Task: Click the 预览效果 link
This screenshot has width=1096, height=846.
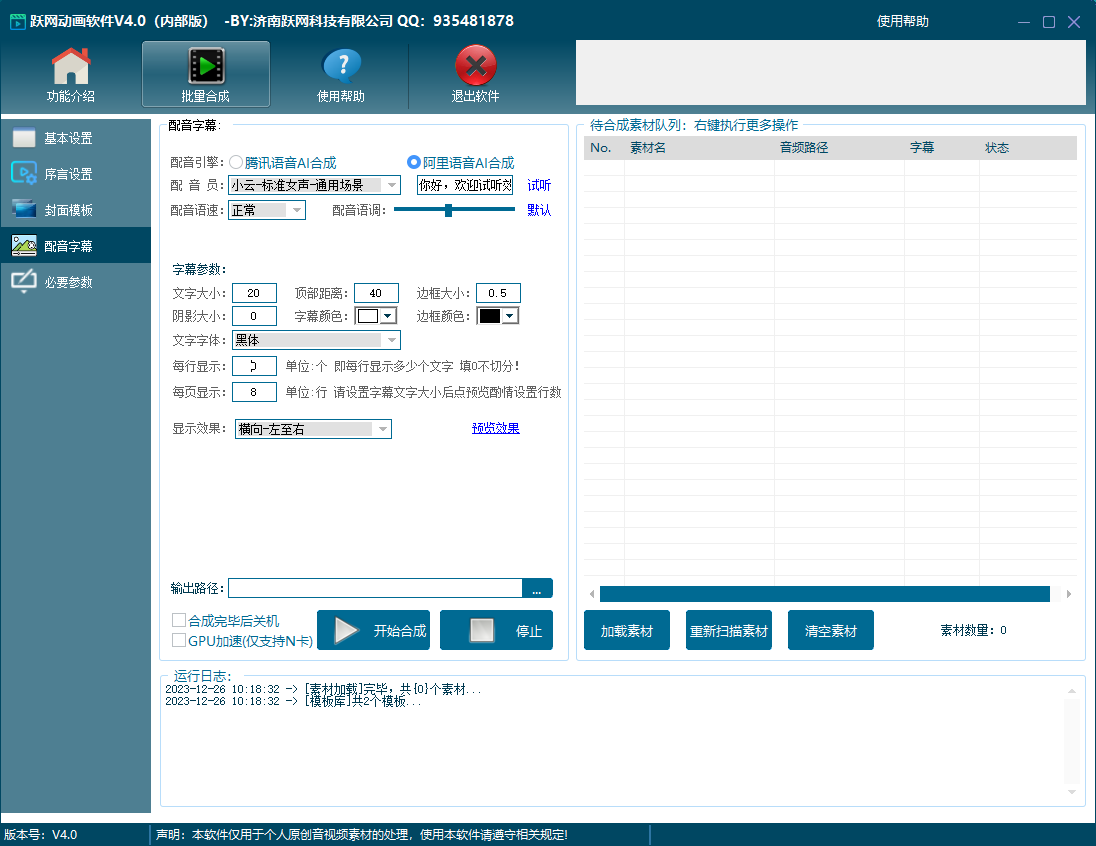Action: 495,428
